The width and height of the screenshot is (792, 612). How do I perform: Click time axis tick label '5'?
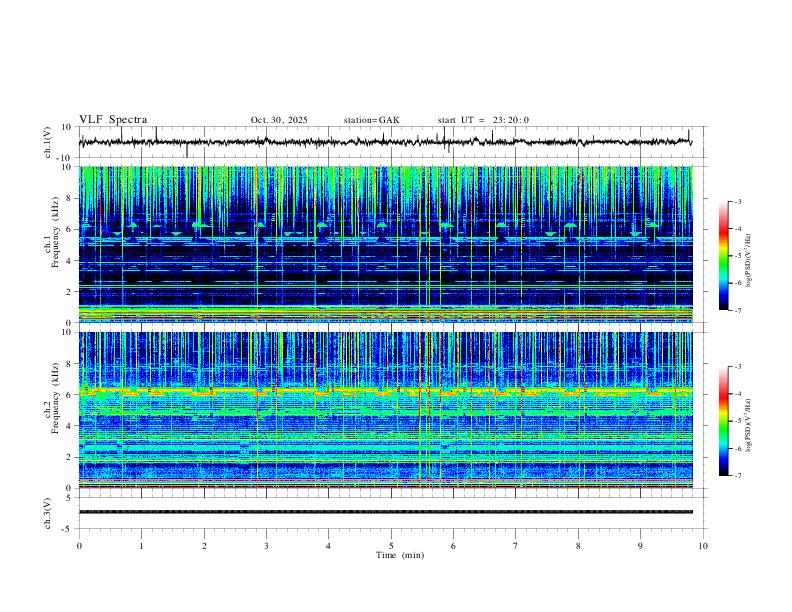click(x=391, y=546)
